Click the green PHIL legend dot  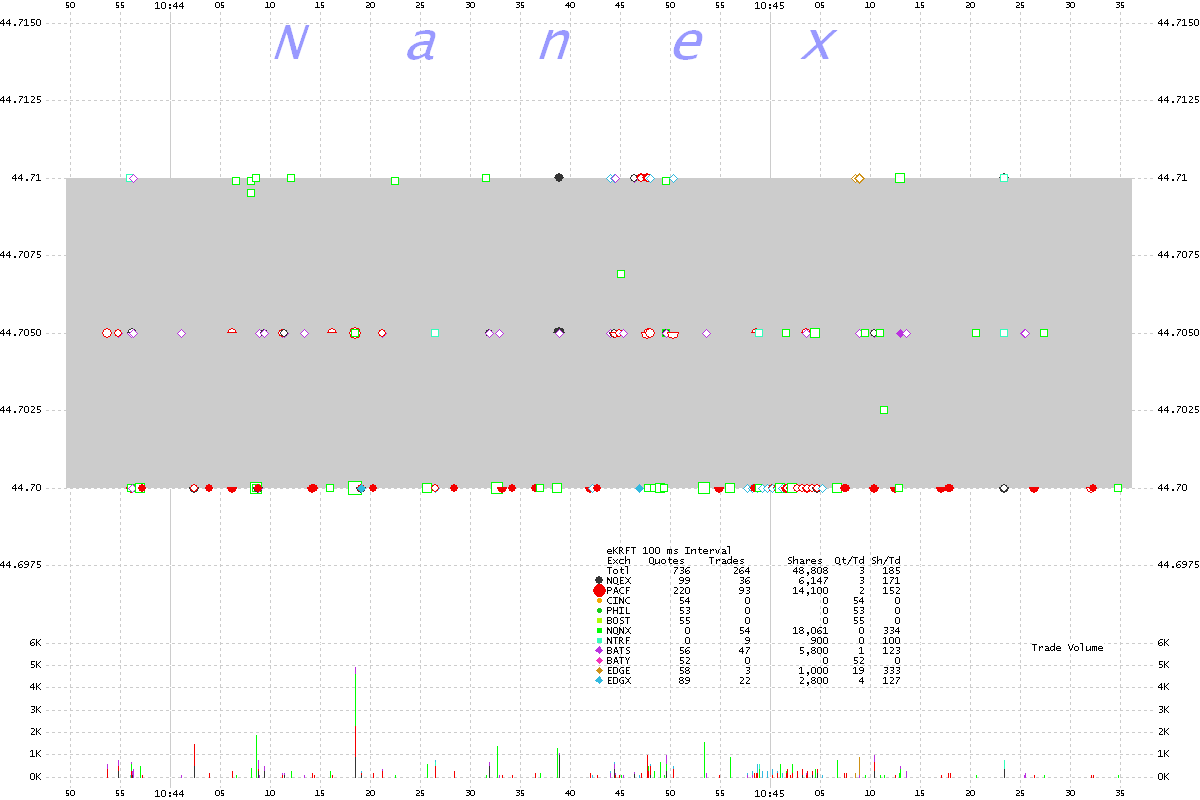pos(599,610)
